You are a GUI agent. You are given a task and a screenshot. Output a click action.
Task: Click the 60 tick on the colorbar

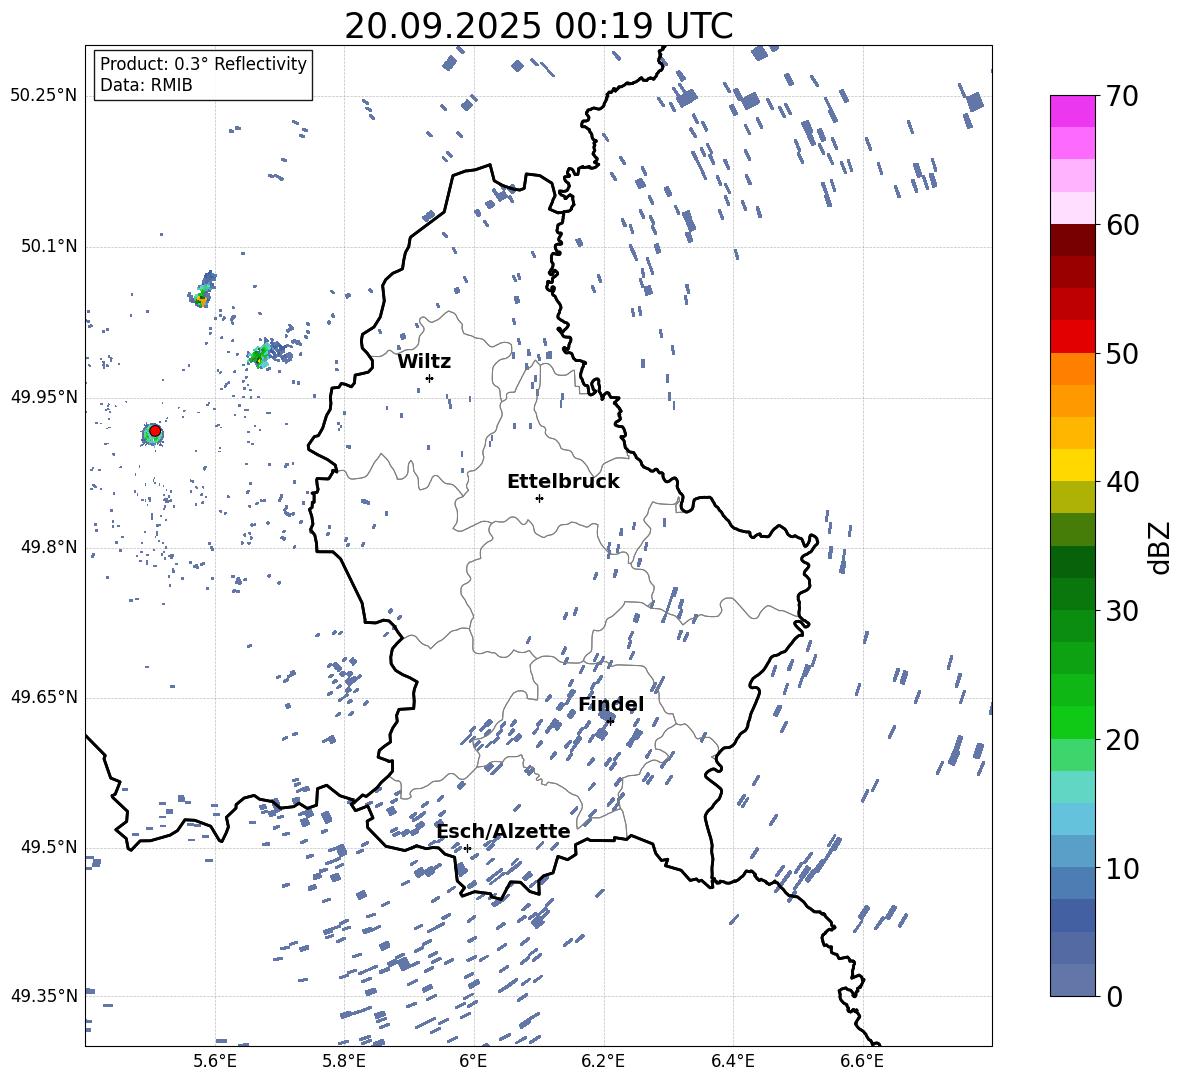coord(1122,224)
